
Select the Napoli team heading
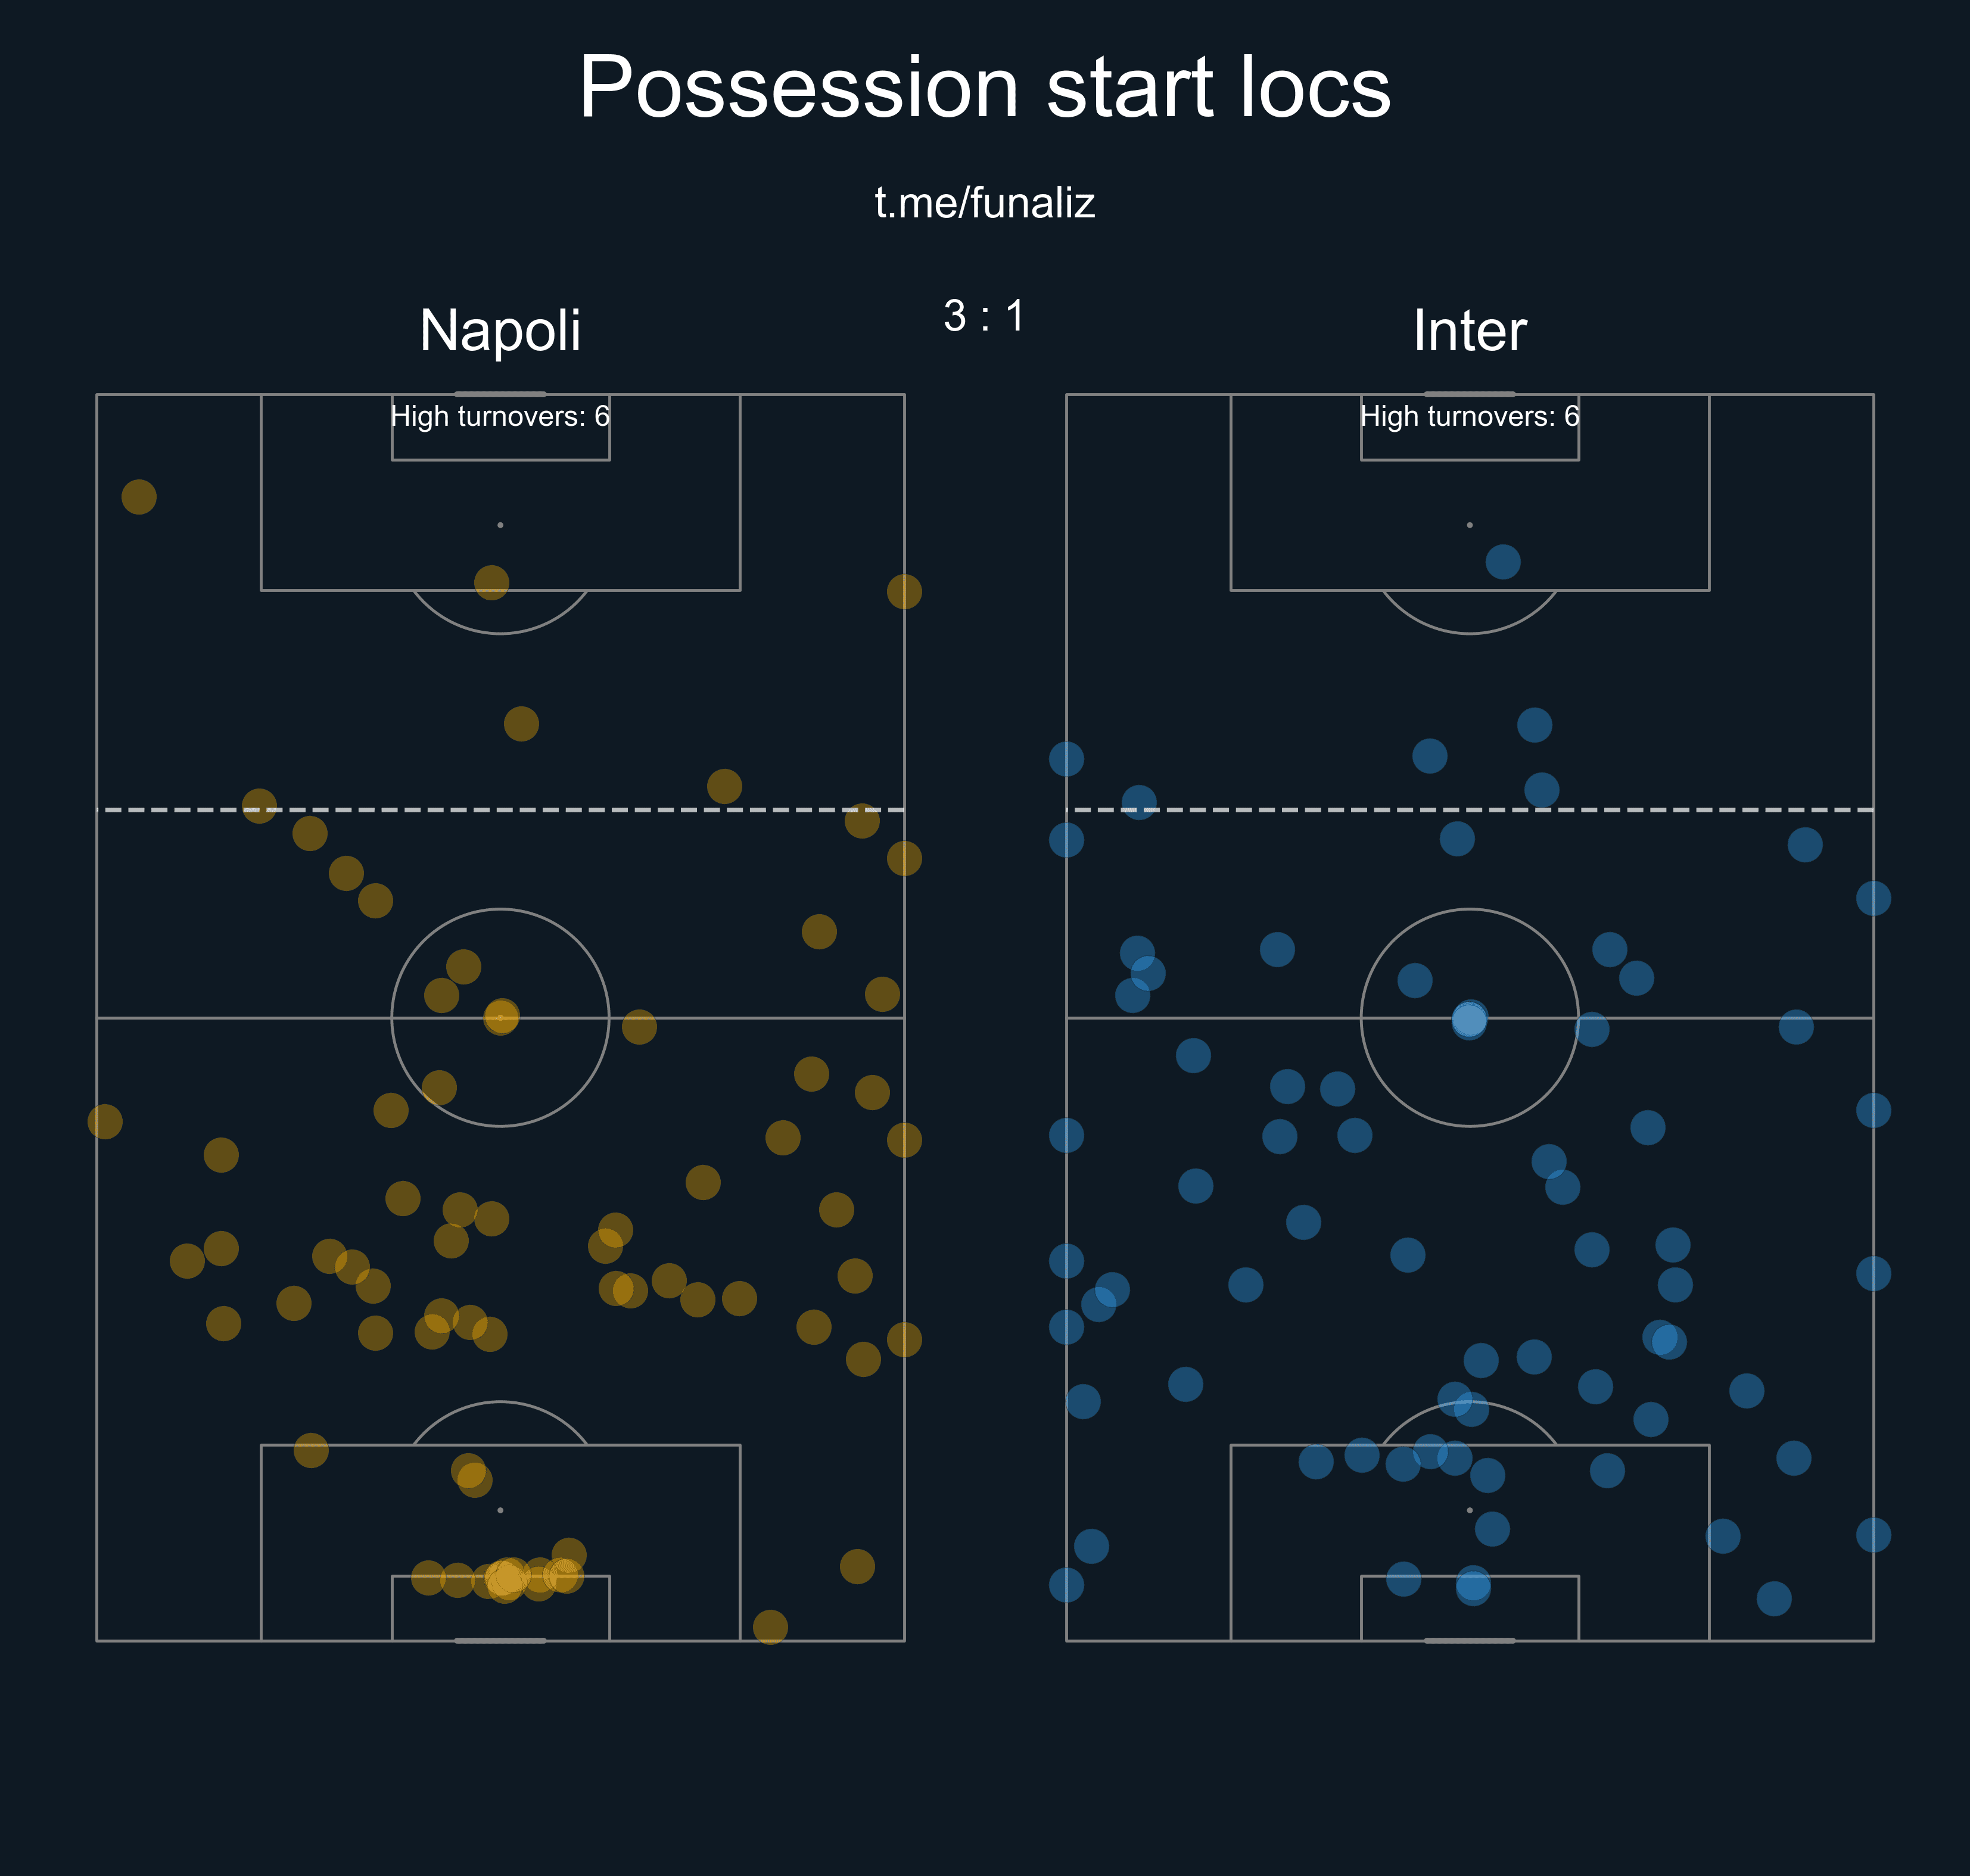[x=500, y=330]
